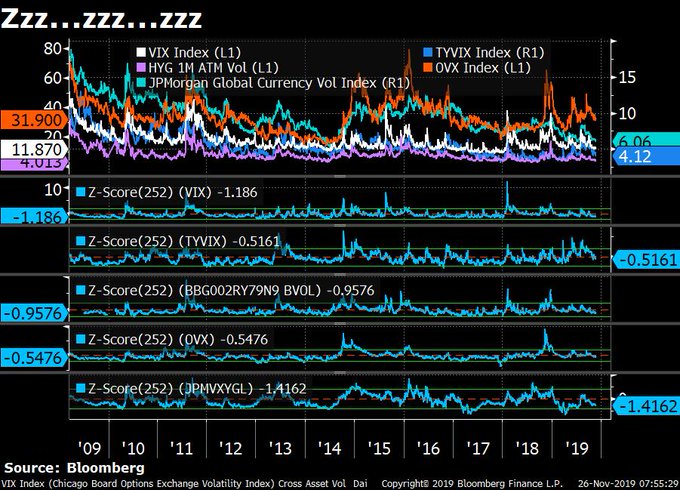This screenshot has height=490, width=680.
Task: Click the '09 year axis label
Action: click(x=89, y=448)
